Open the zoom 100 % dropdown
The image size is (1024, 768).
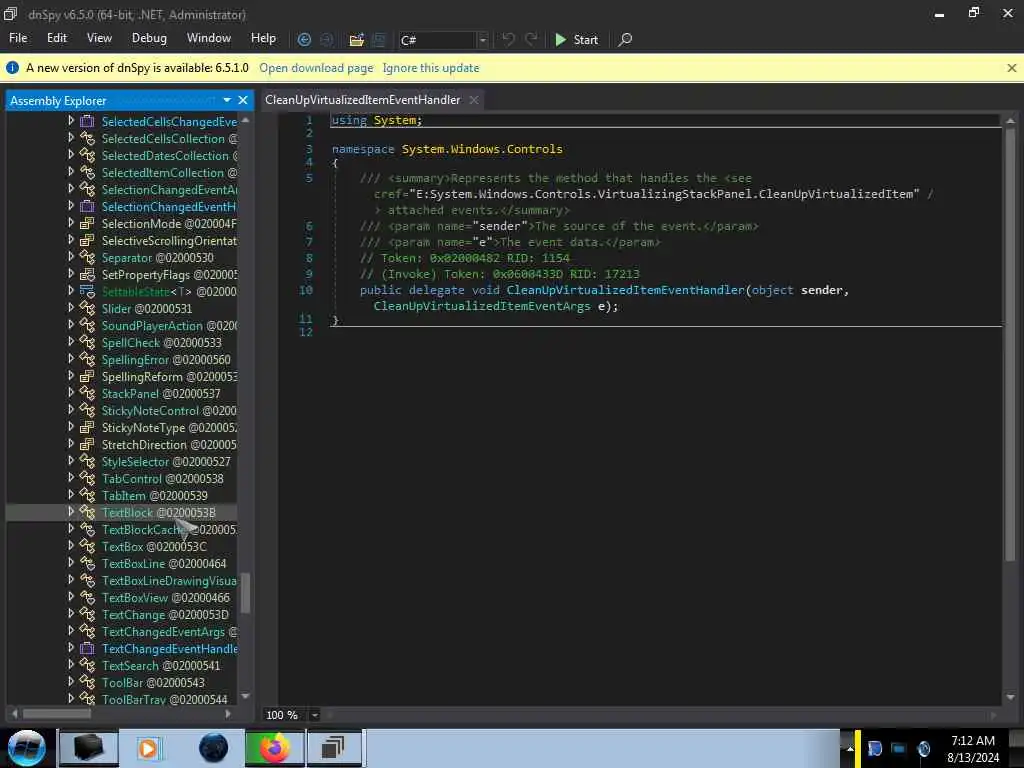(x=314, y=715)
